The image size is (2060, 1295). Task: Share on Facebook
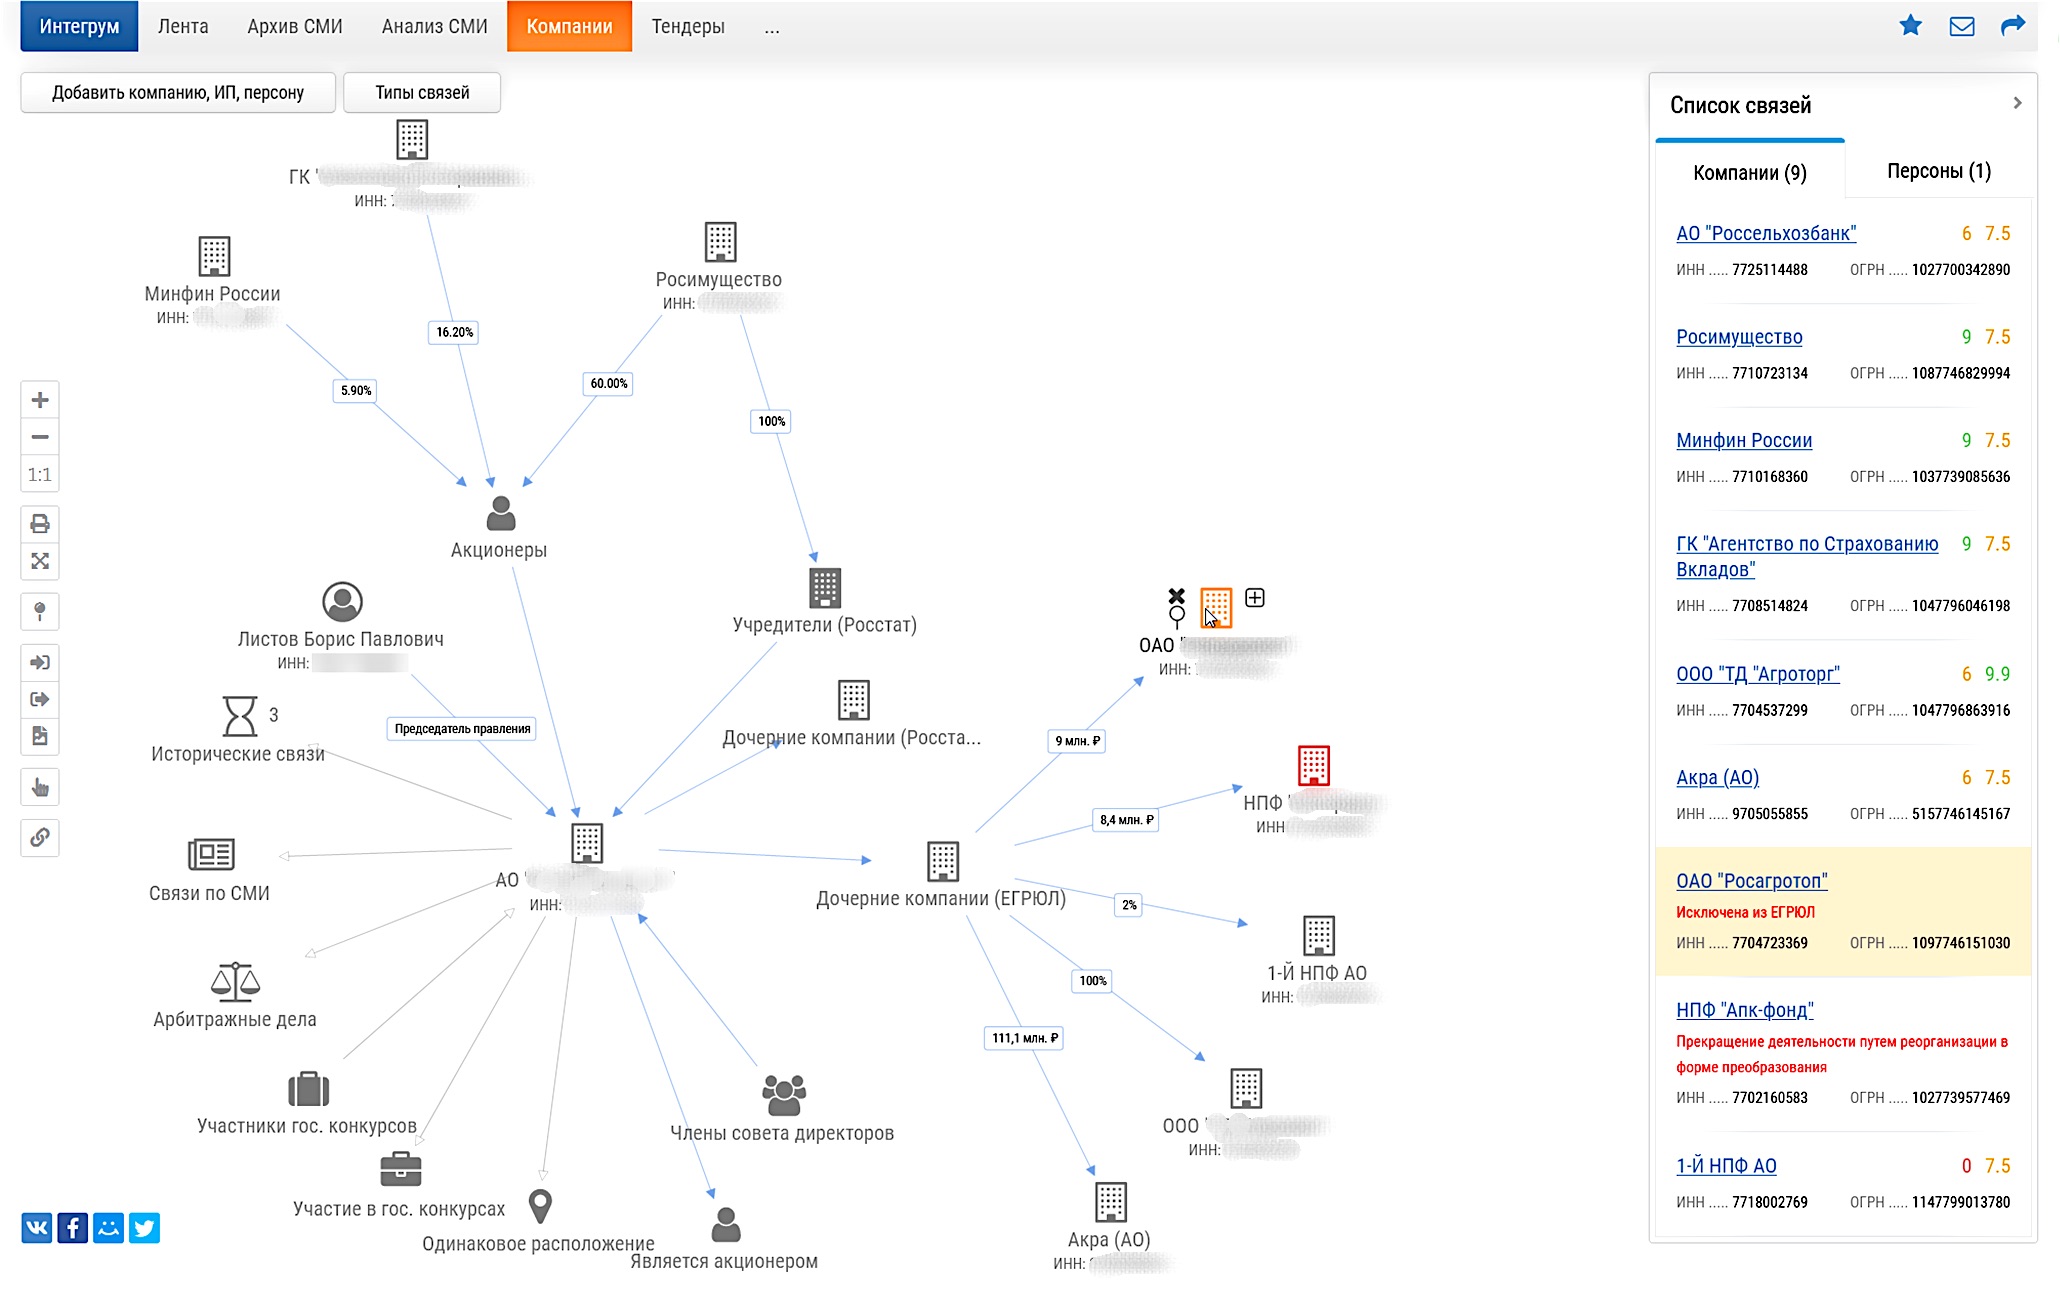pos(73,1228)
